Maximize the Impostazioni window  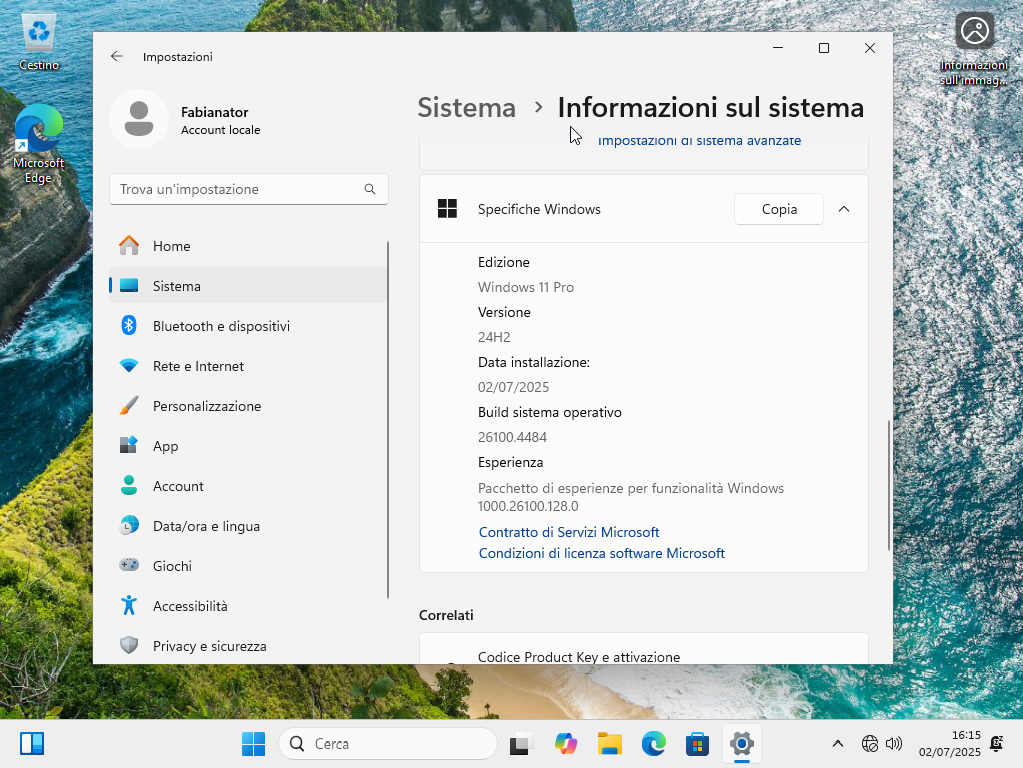(824, 48)
